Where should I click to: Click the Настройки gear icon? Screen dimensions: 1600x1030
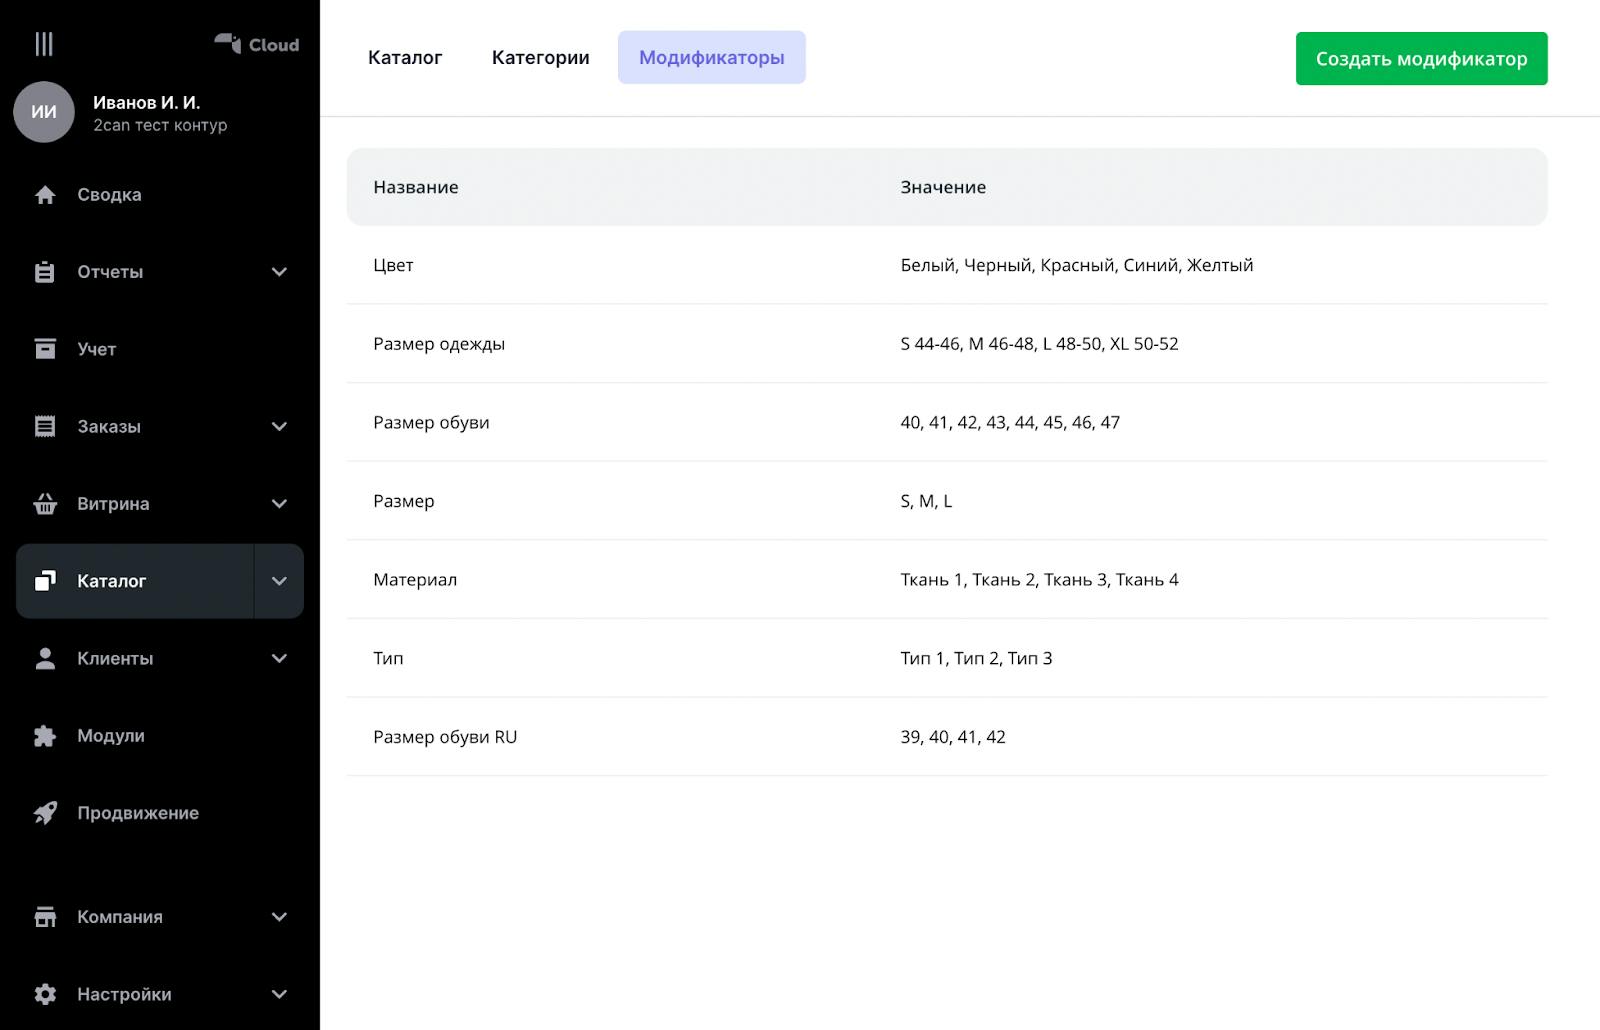pyautogui.click(x=45, y=994)
